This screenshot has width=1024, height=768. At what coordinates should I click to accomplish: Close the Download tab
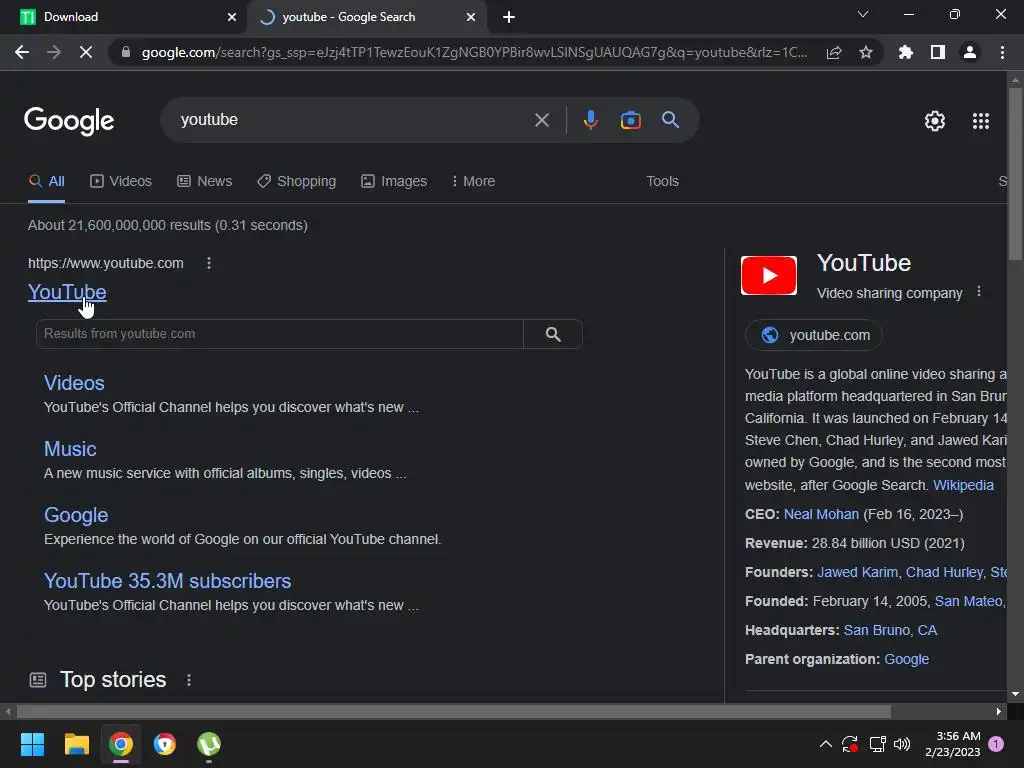(232, 17)
